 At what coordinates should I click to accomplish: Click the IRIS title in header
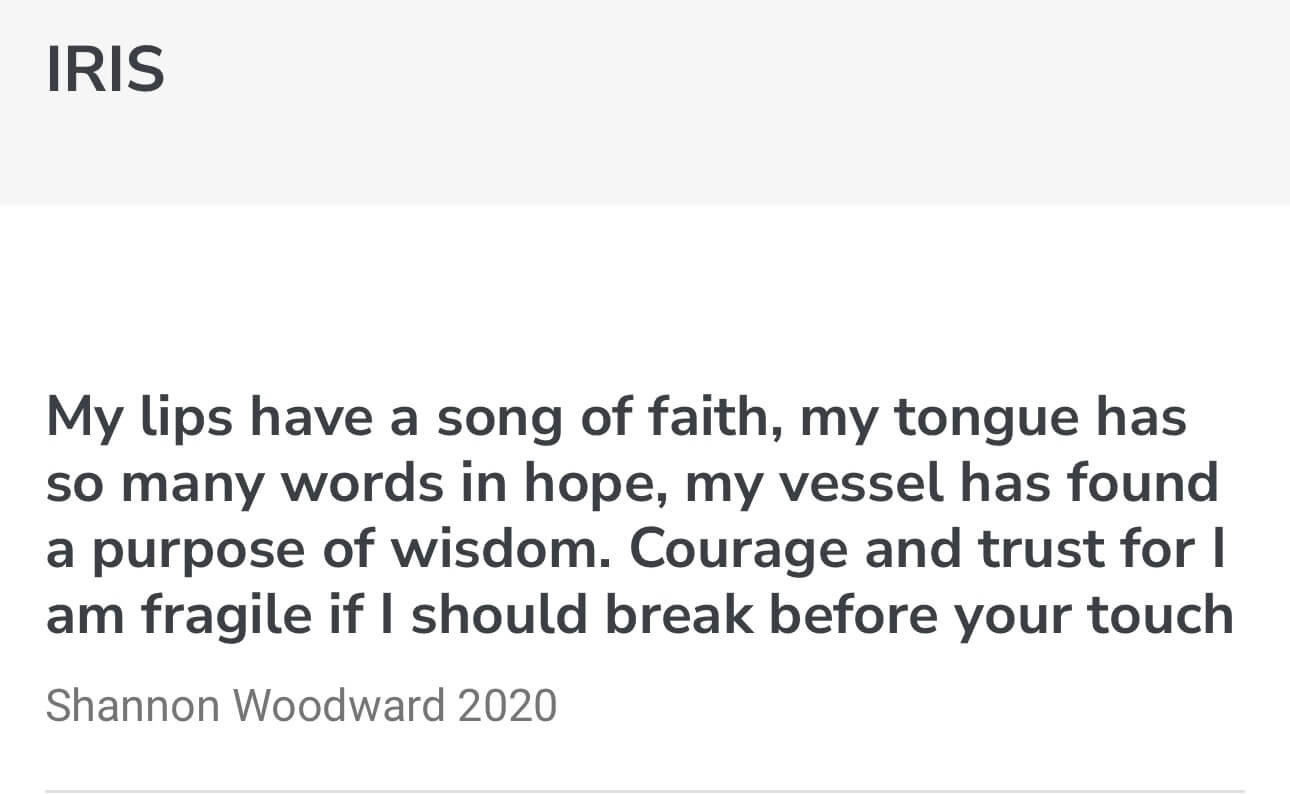pos(105,70)
